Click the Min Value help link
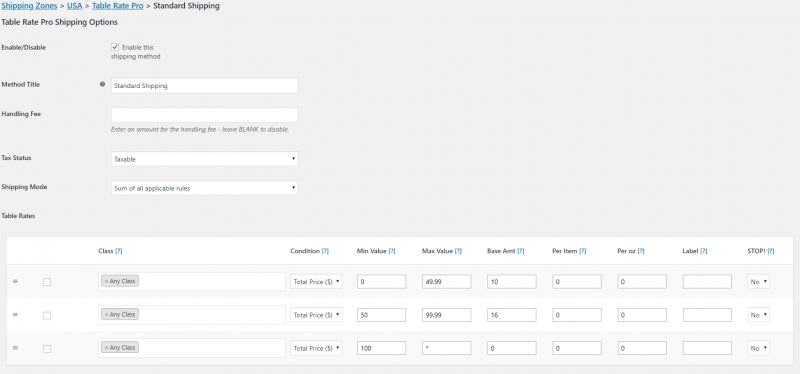Viewport: 800px width, 374px height. (392, 251)
